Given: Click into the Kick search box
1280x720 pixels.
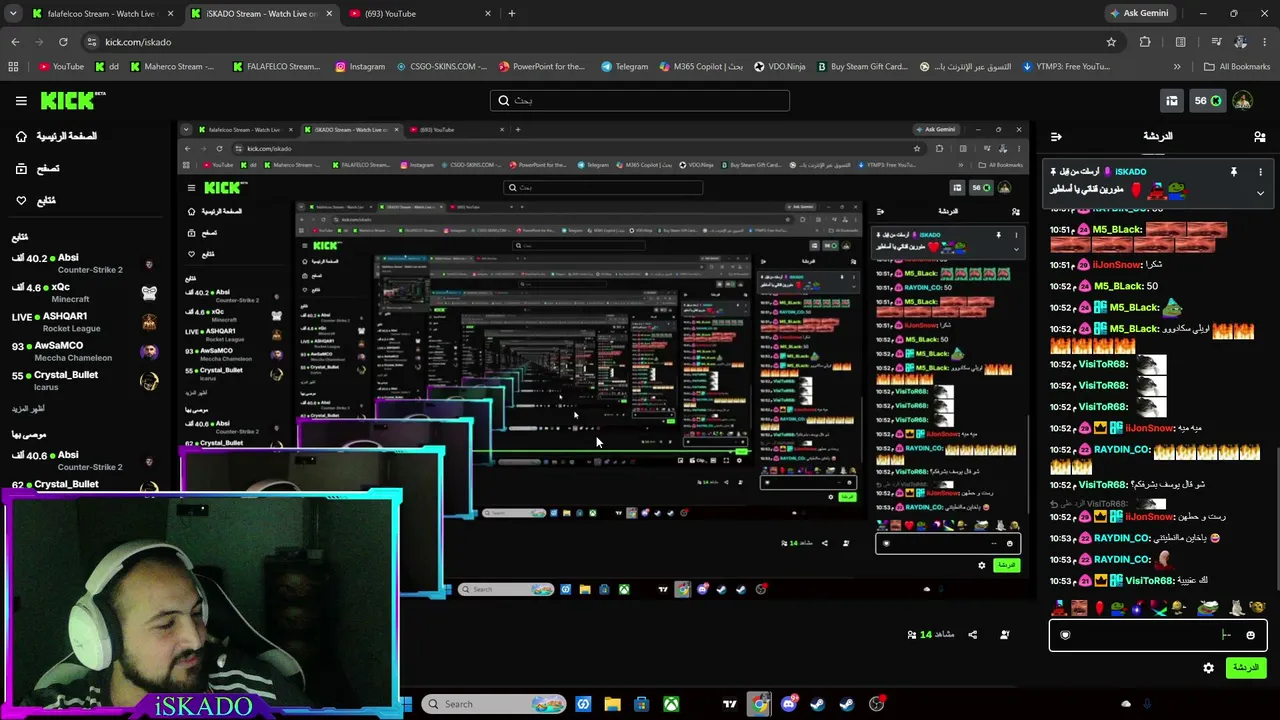Looking at the screenshot, I should pyautogui.click(x=640, y=100).
